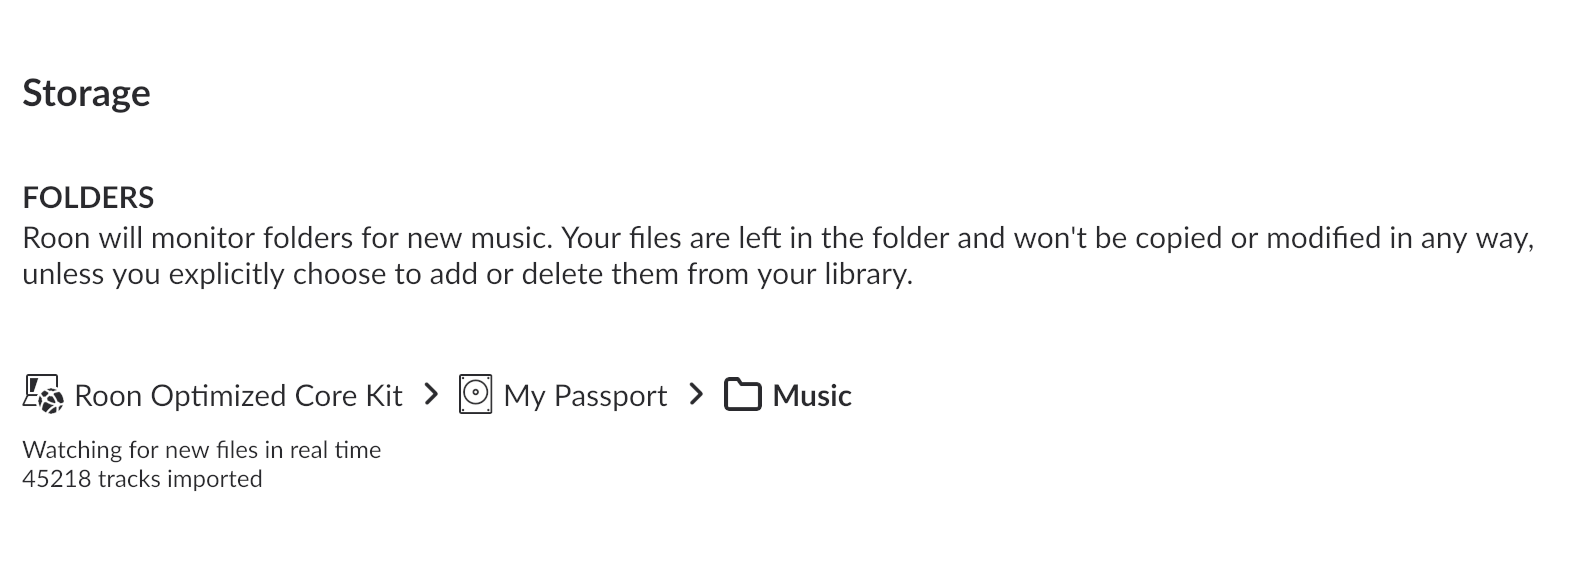Screen dimensions: 1578x566
Task: Select the Roon Optimized Core Kit label
Action: point(238,396)
